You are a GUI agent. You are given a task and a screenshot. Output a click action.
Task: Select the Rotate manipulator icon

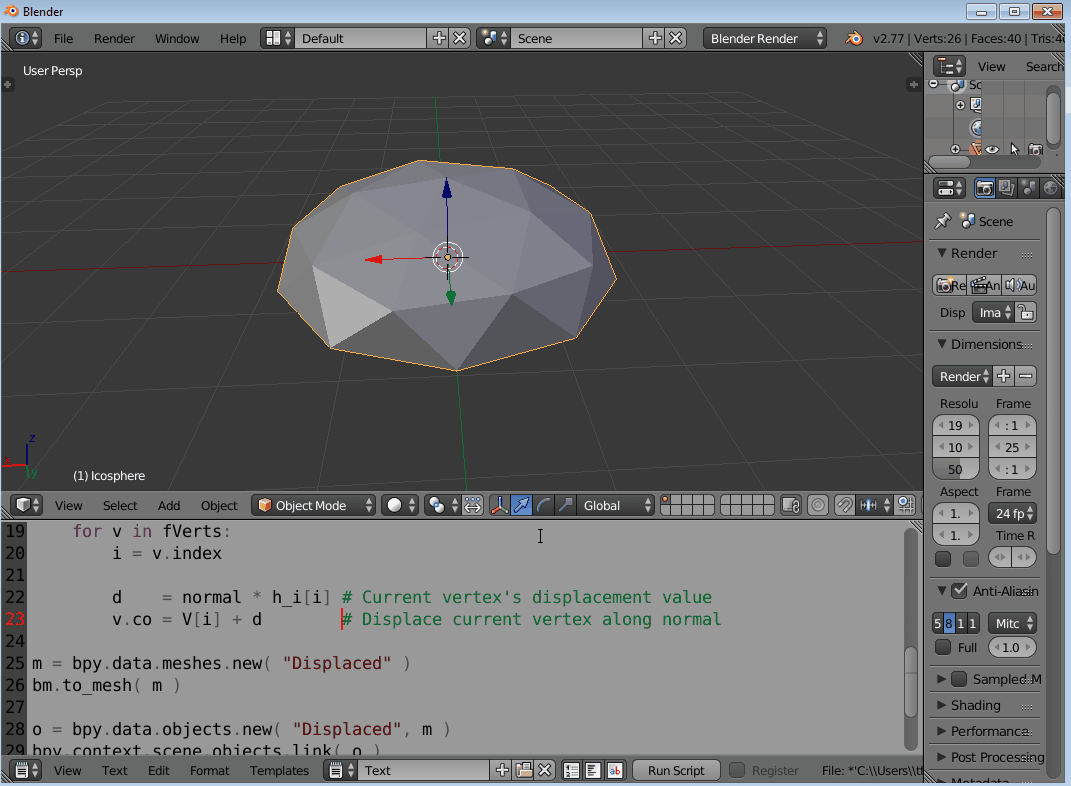point(542,505)
